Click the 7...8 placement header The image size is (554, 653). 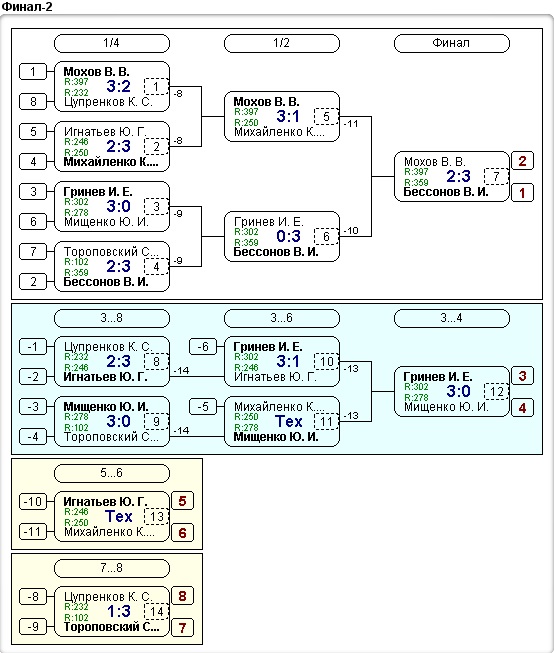(x=112, y=568)
